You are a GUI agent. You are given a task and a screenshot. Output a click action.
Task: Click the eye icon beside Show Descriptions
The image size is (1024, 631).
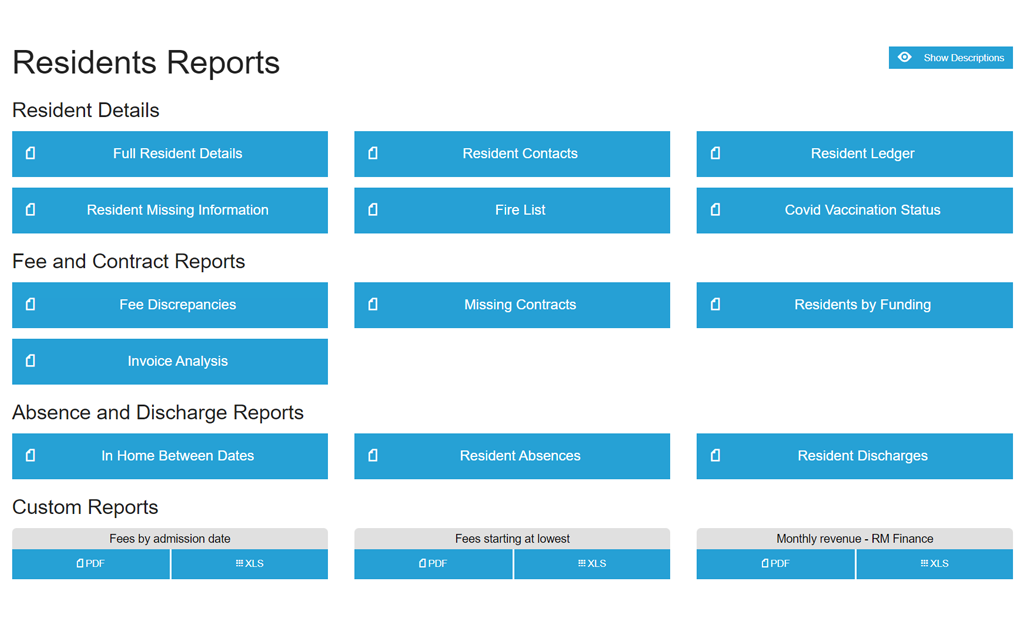click(905, 57)
